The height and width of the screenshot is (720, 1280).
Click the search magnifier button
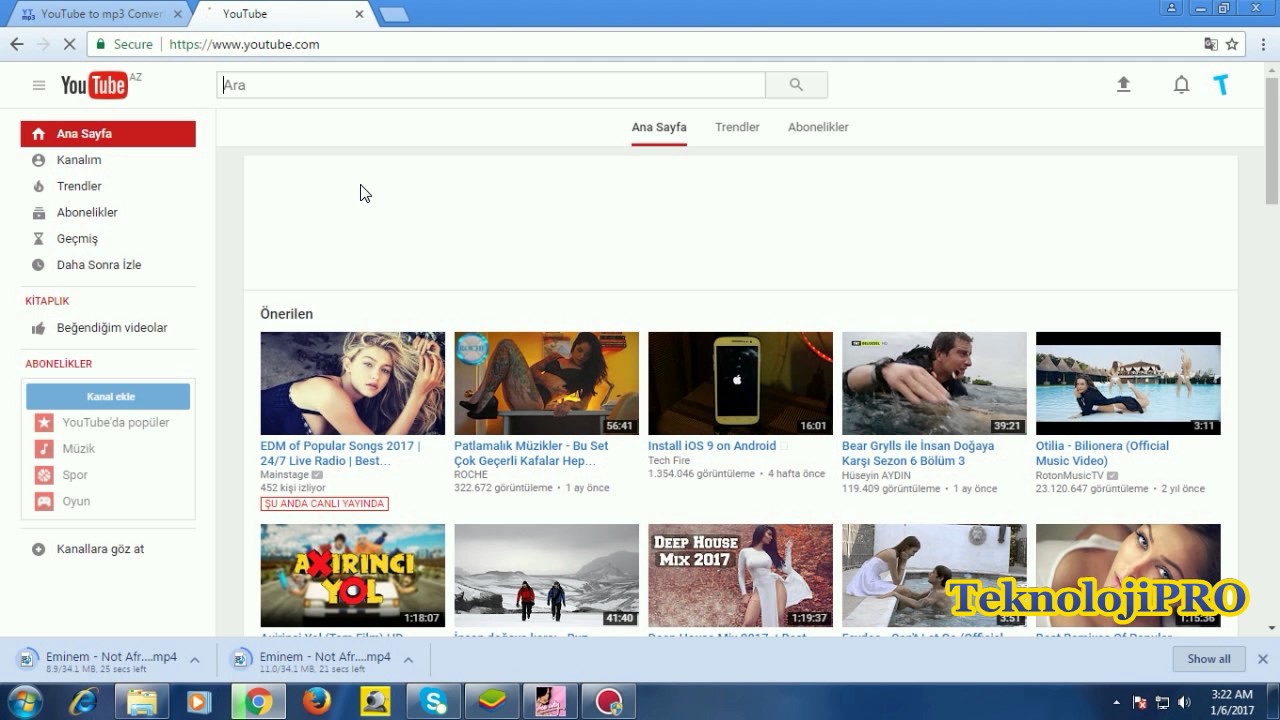796,85
